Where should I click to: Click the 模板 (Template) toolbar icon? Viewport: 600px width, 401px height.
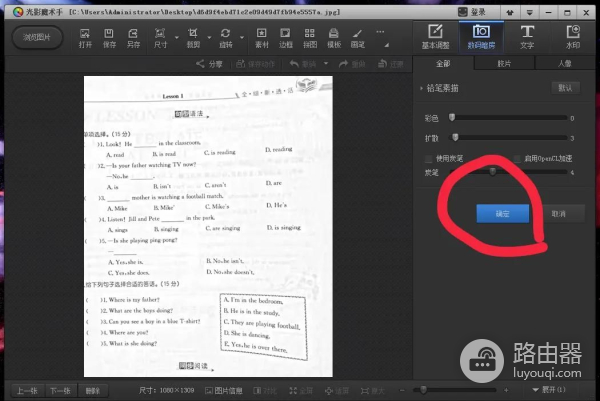(x=334, y=36)
